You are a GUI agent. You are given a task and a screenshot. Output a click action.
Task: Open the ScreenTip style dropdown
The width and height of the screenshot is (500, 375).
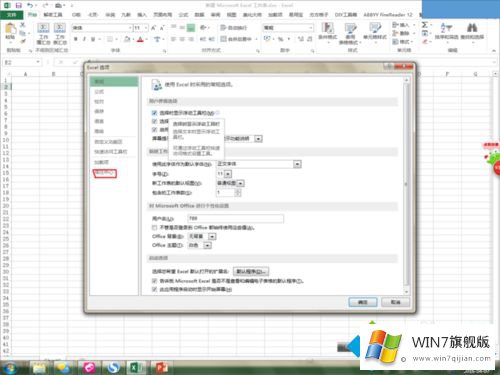(x=259, y=139)
